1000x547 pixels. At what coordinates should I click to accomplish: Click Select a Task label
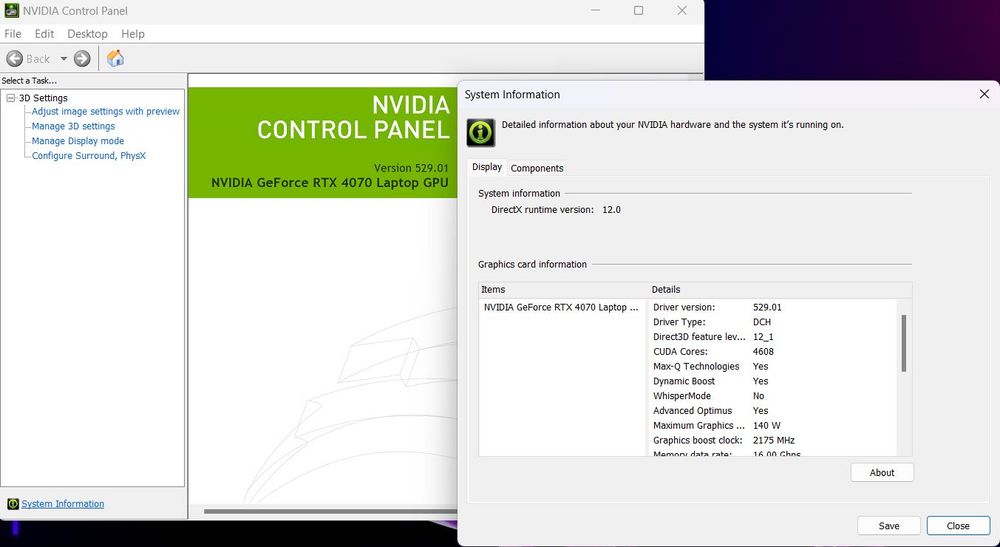point(29,81)
